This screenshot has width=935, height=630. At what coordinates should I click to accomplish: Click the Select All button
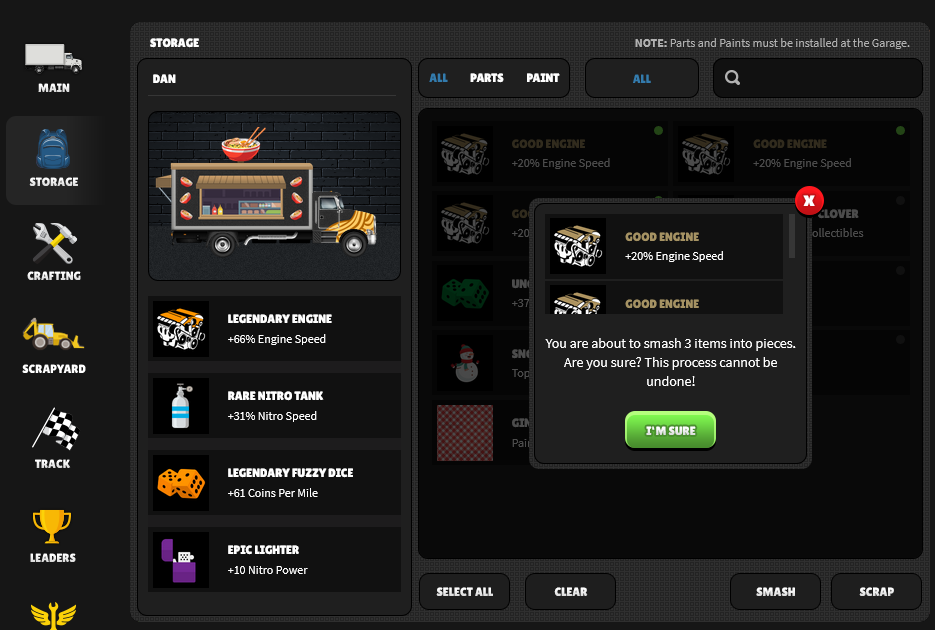465,591
